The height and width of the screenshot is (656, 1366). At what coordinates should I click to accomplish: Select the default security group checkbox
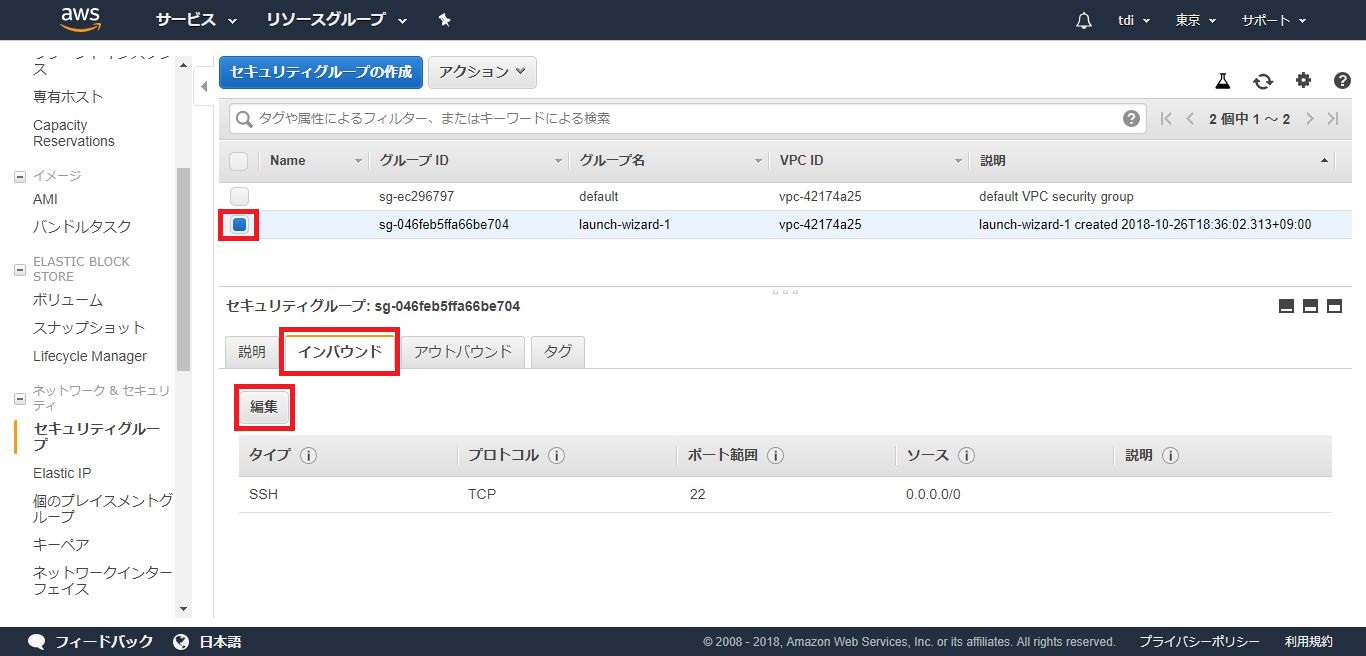click(x=240, y=196)
